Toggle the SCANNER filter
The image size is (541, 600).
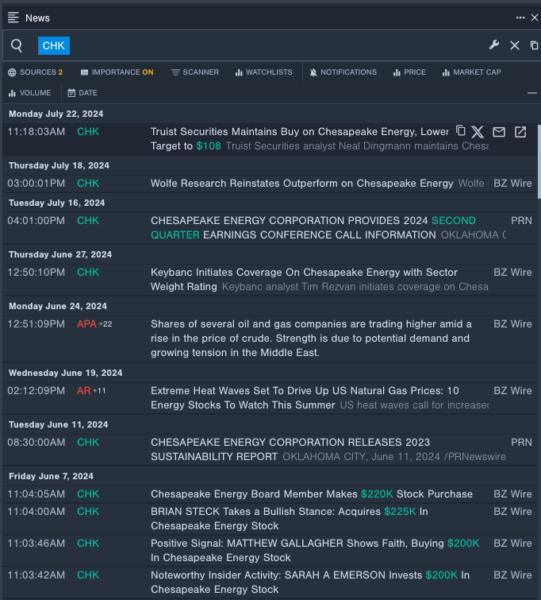(x=195, y=72)
